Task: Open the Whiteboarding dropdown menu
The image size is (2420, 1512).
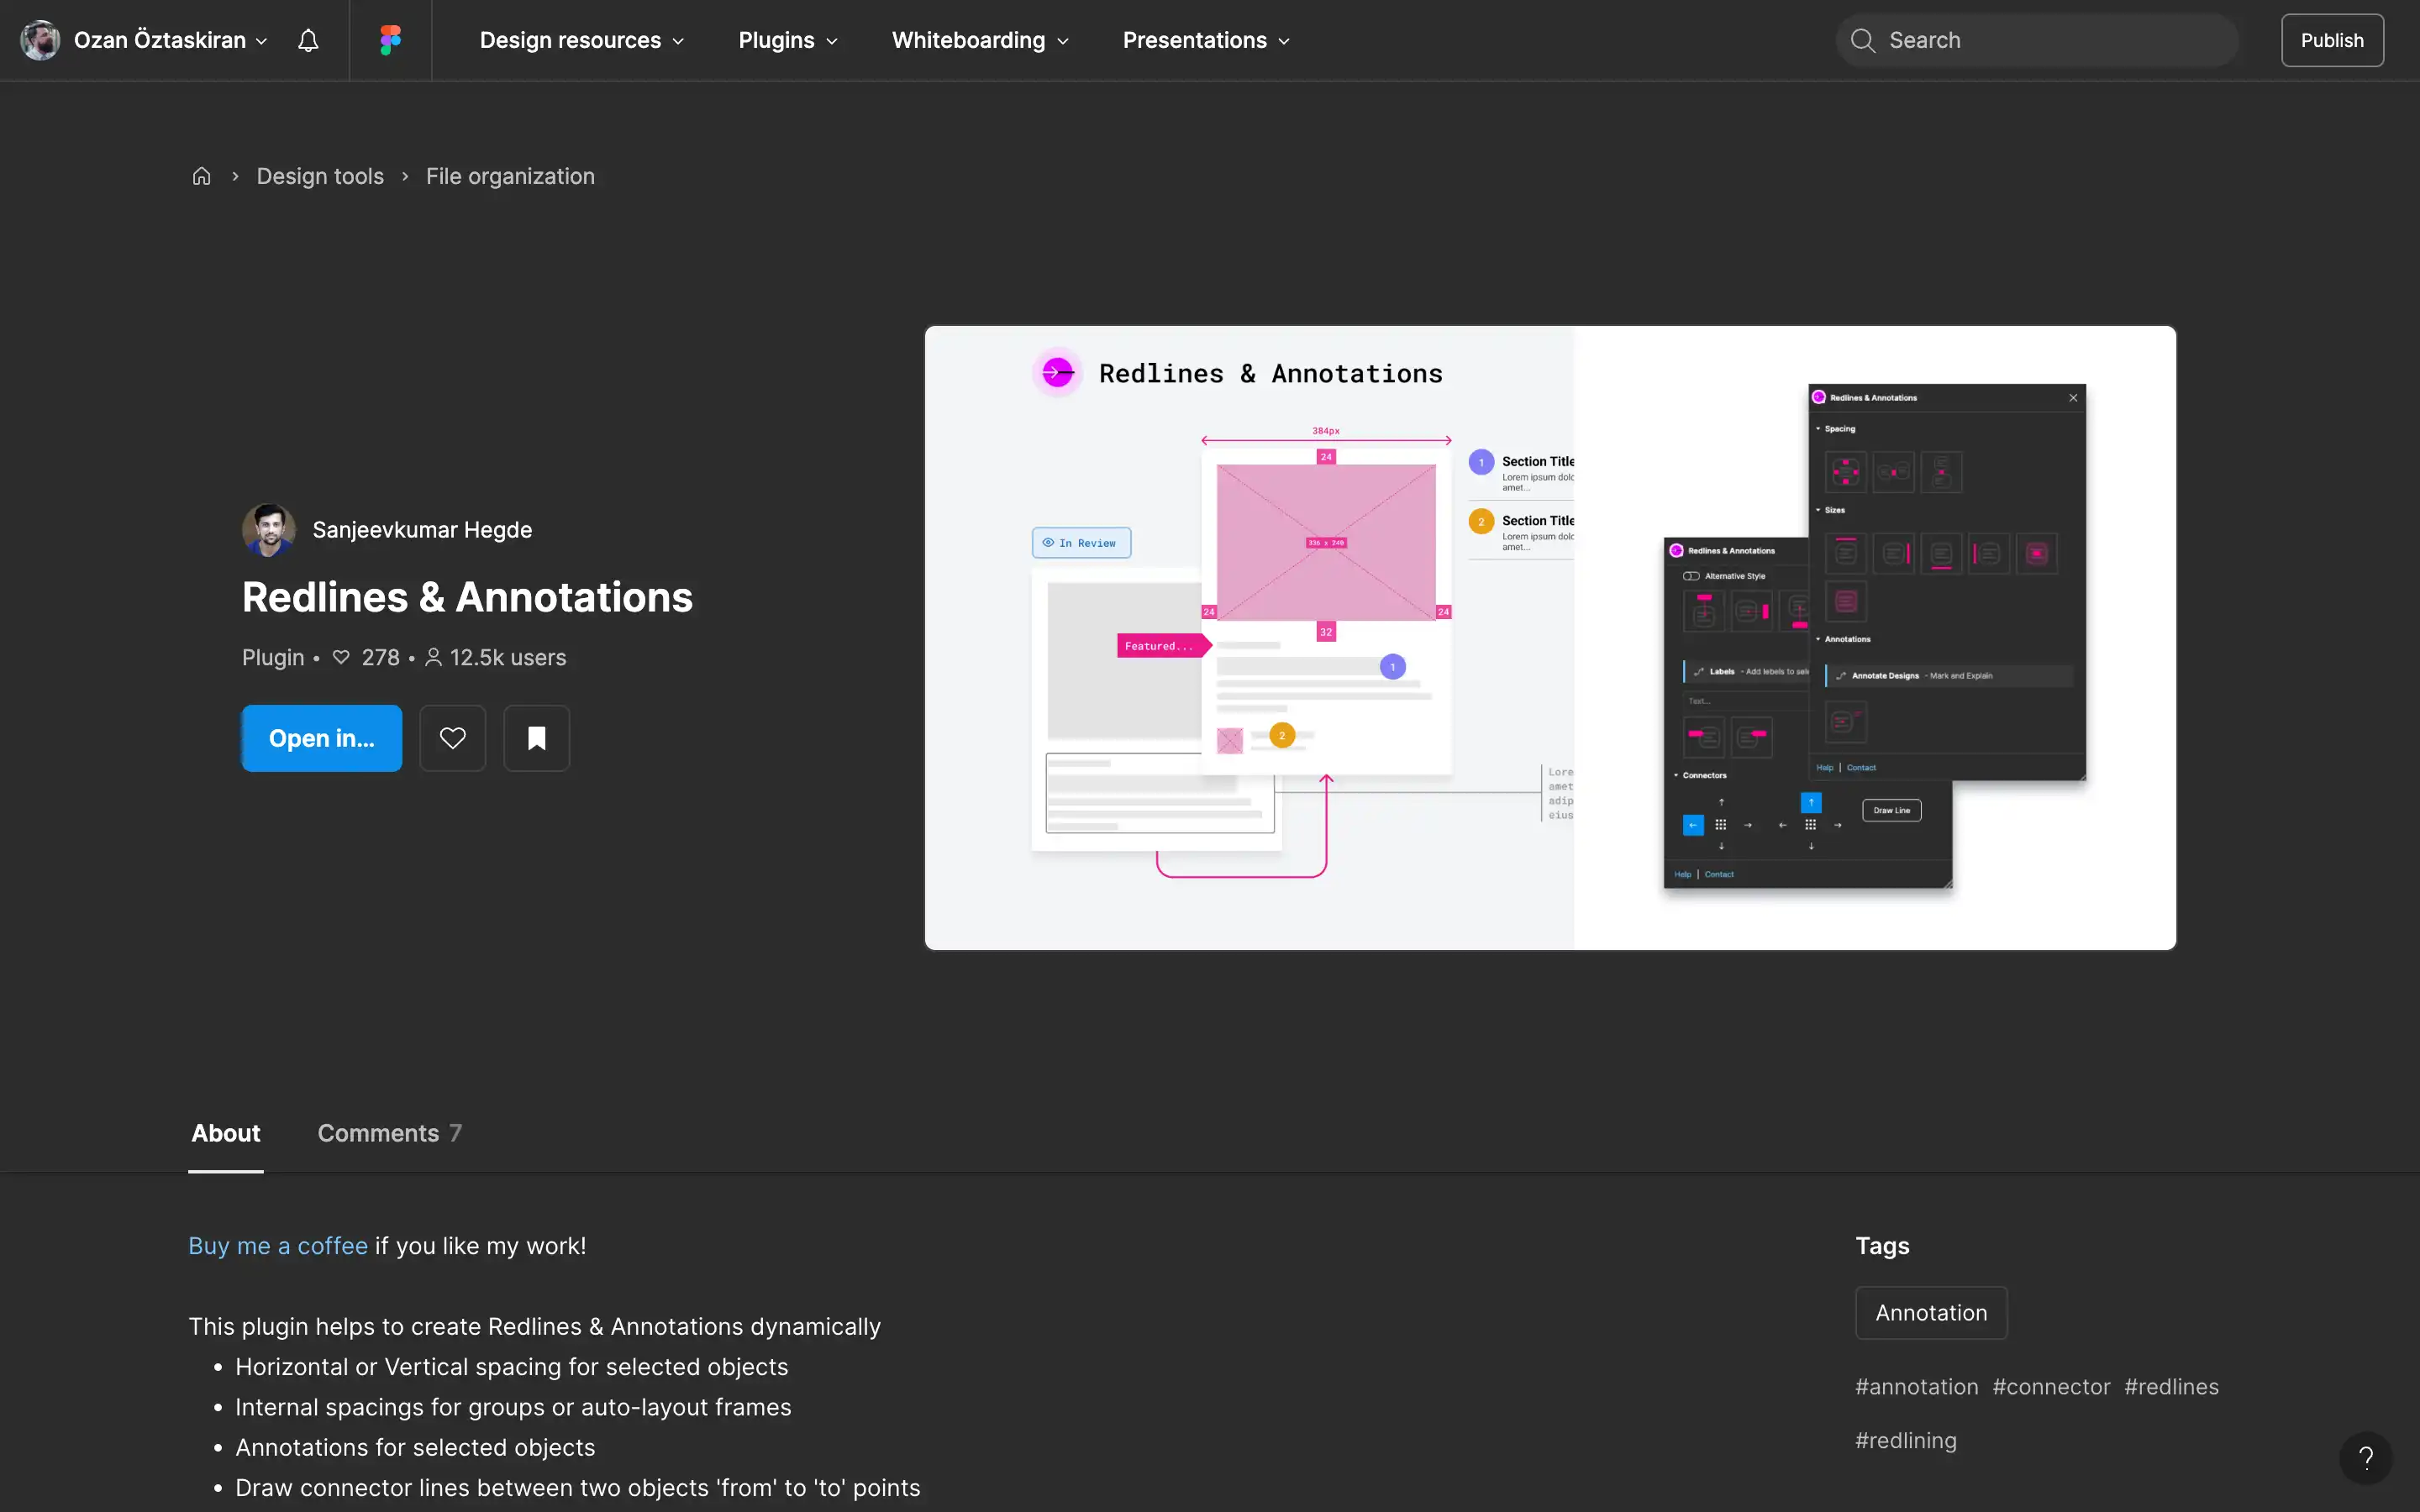Action: [980, 40]
